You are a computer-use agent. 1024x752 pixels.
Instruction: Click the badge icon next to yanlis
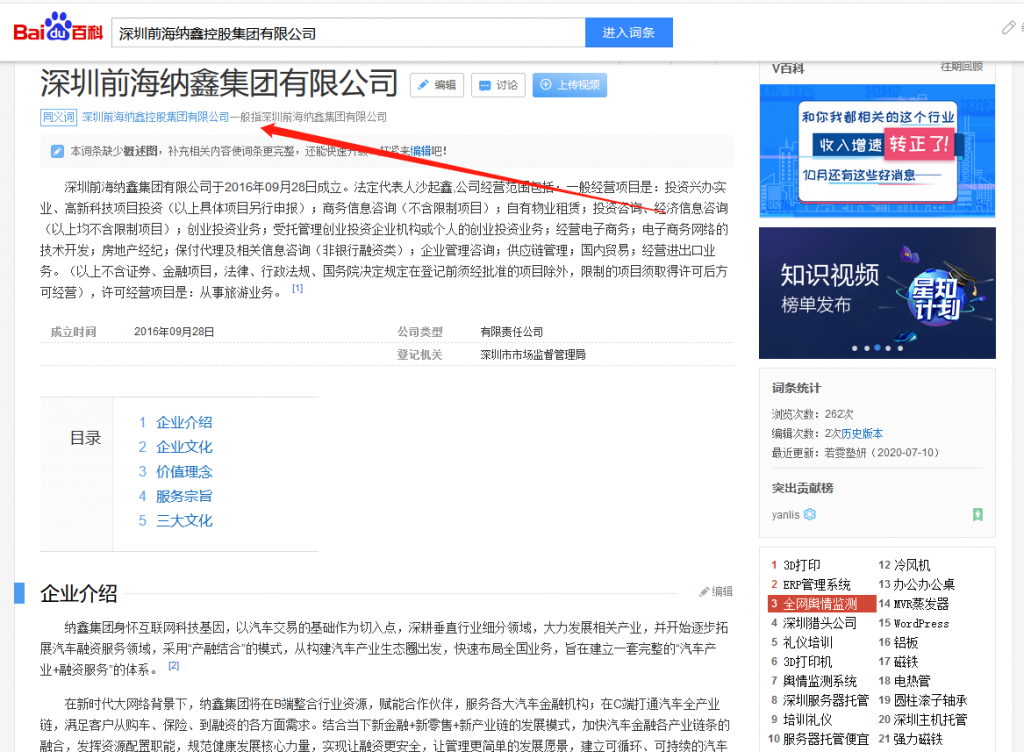[x=810, y=514]
